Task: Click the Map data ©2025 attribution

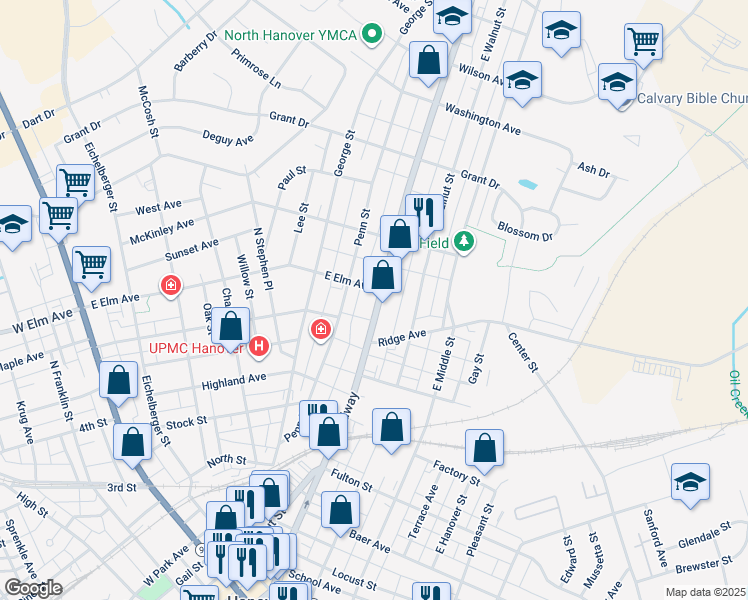Action: (x=705, y=592)
